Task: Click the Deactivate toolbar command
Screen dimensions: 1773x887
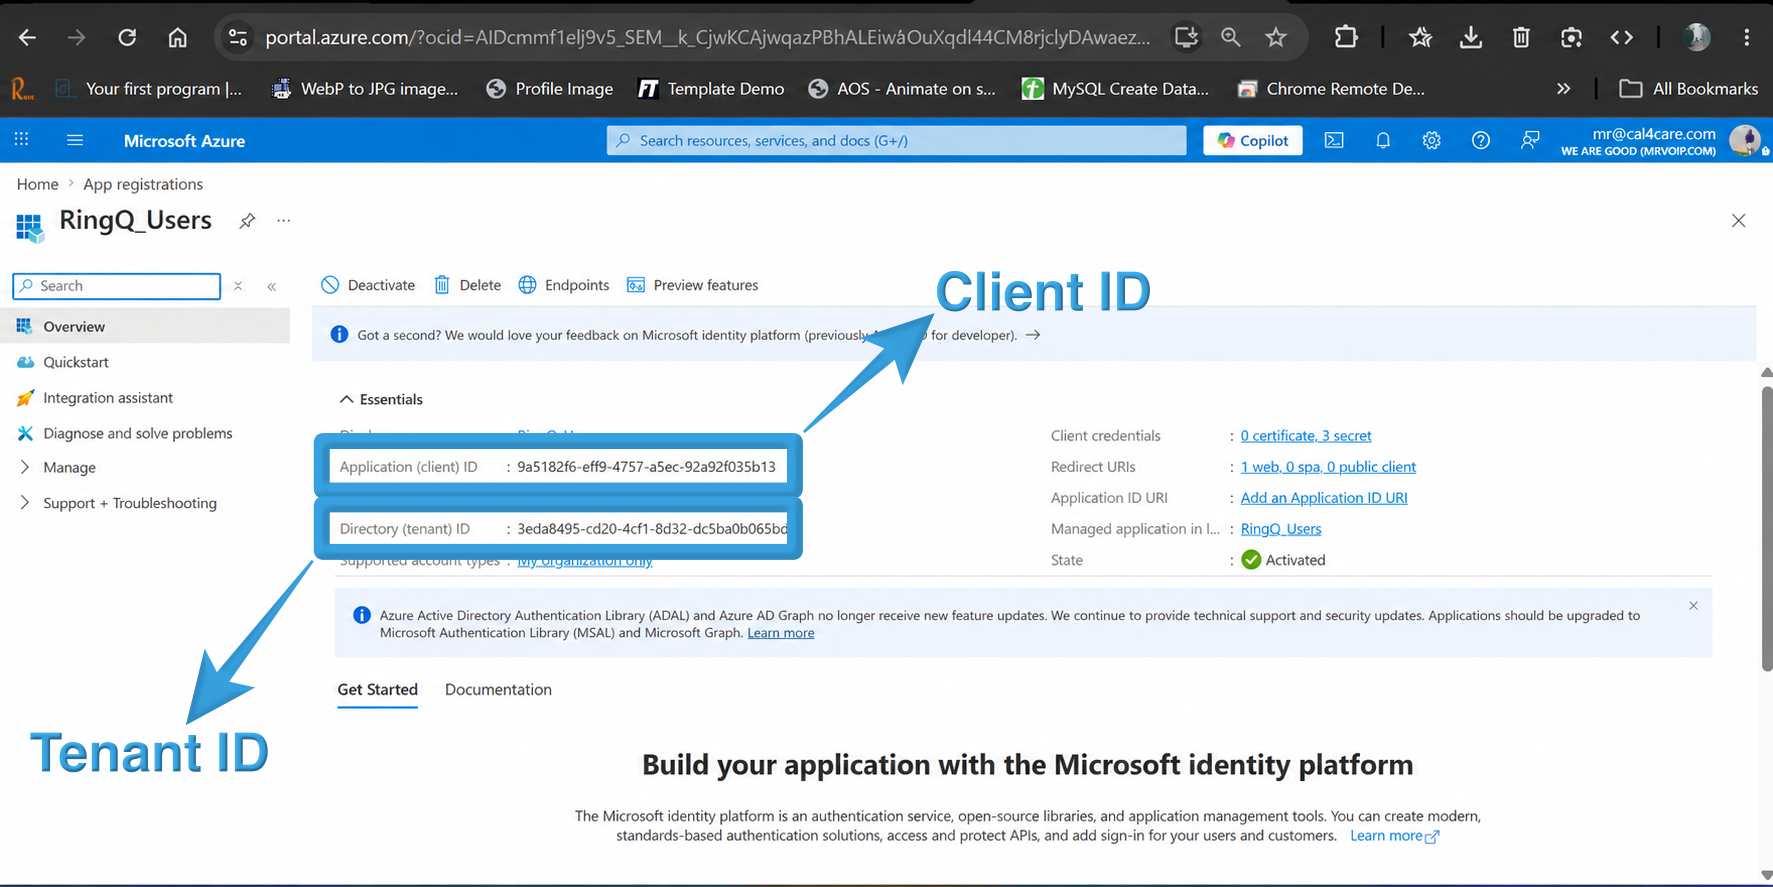Action: tap(368, 285)
